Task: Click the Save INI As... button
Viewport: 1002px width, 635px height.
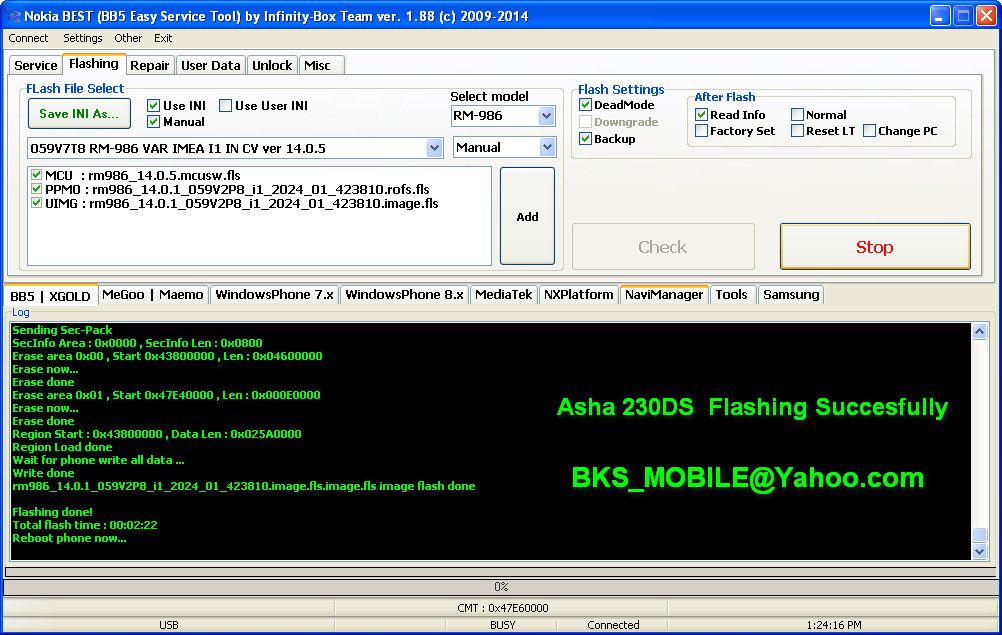Action: [79, 114]
